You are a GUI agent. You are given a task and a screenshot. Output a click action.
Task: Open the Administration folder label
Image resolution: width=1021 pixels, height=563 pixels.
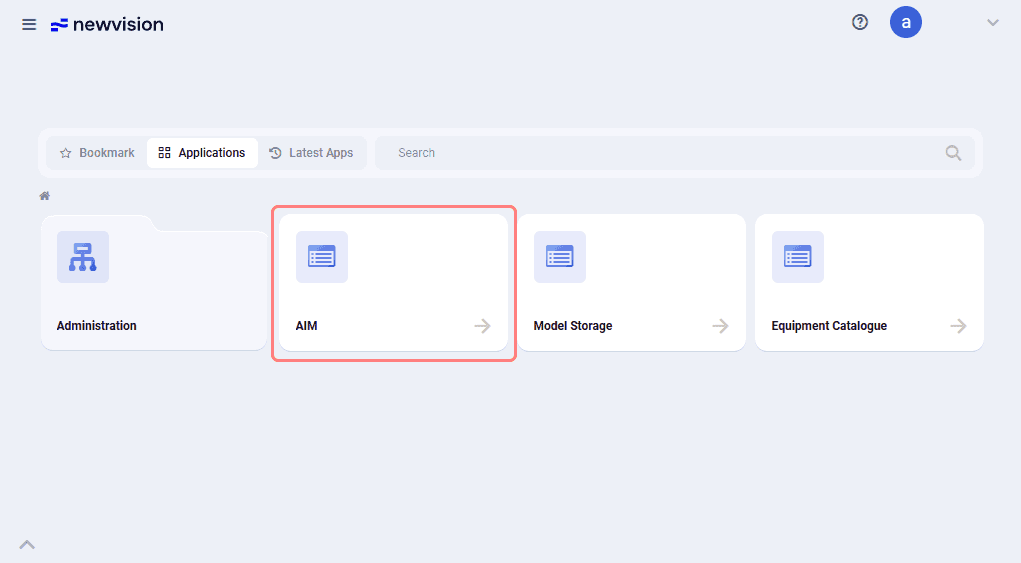click(96, 326)
